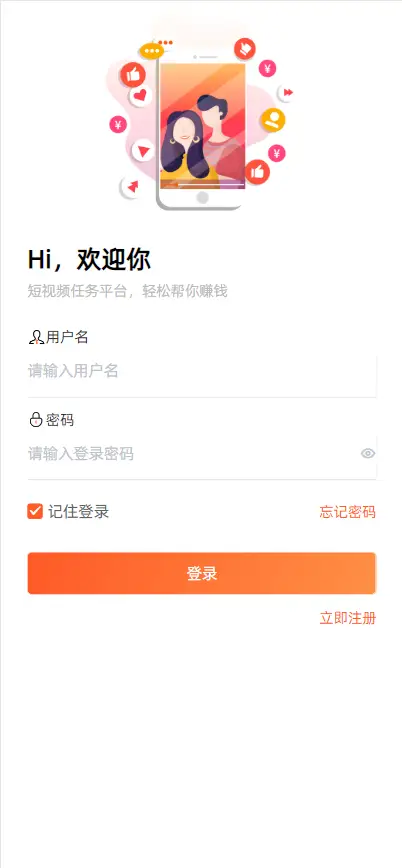Image resolution: width=402 pixels, height=868 pixels.
Task: Click the thumbs-up icon next to the heart
Action: [x=133, y=75]
